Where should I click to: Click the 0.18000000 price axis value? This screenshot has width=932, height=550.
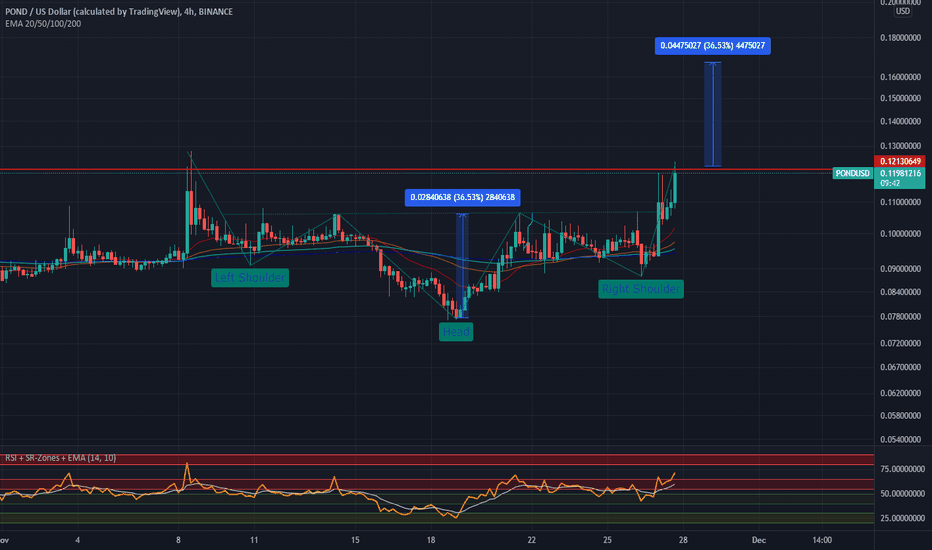point(900,38)
